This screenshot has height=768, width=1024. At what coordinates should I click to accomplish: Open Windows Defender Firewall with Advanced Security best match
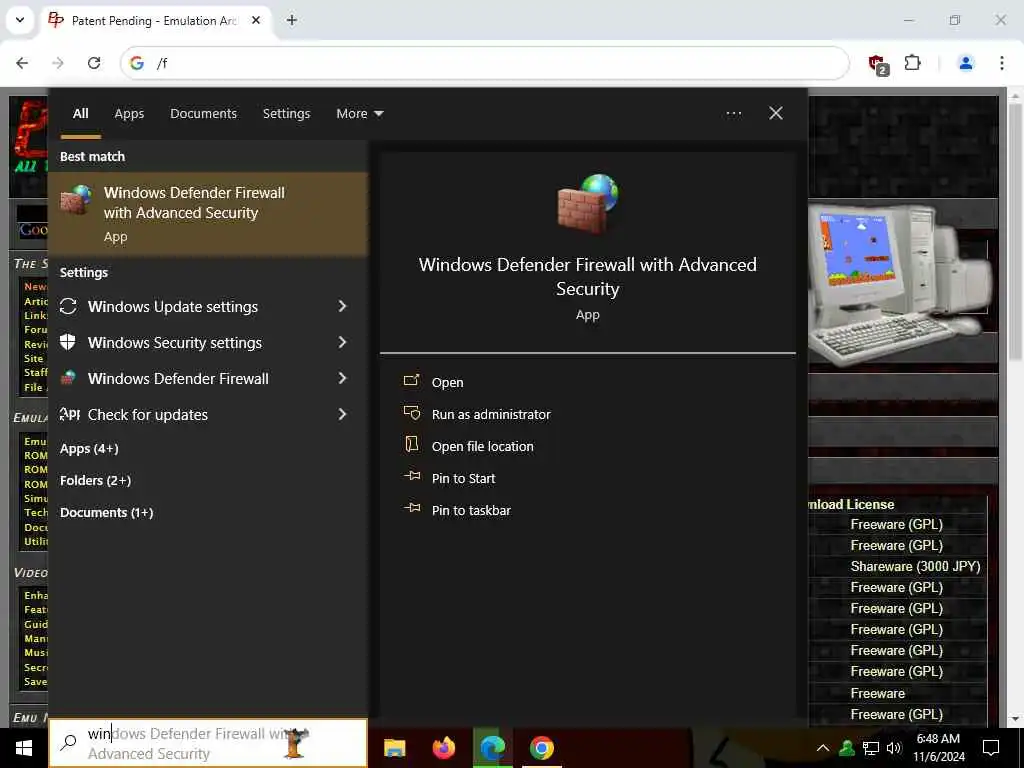(208, 214)
